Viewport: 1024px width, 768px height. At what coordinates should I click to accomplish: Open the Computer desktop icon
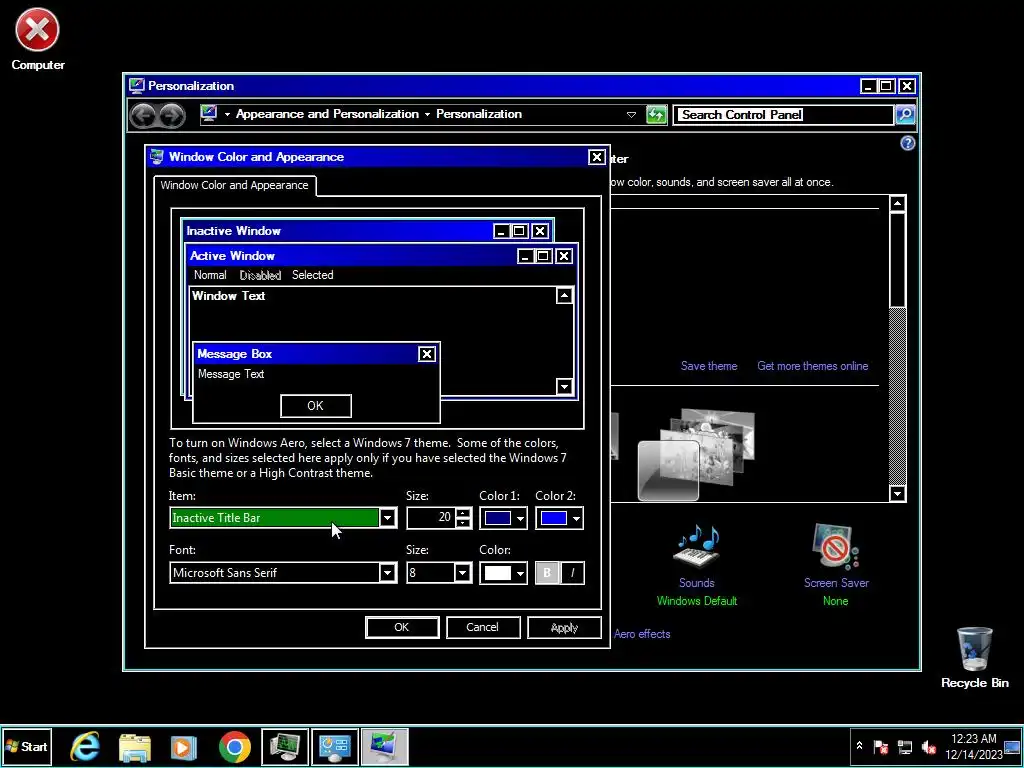click(37, 39)
